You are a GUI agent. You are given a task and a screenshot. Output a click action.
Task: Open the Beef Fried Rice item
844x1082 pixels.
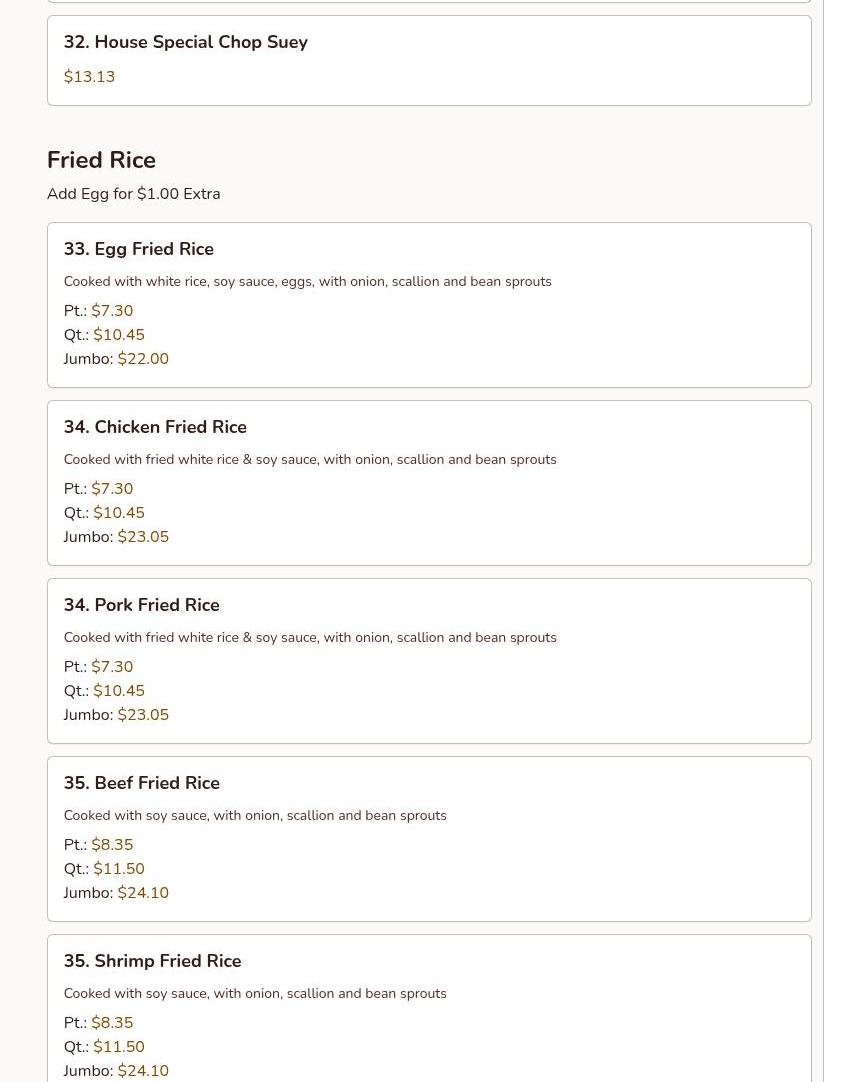click(142, 783)
